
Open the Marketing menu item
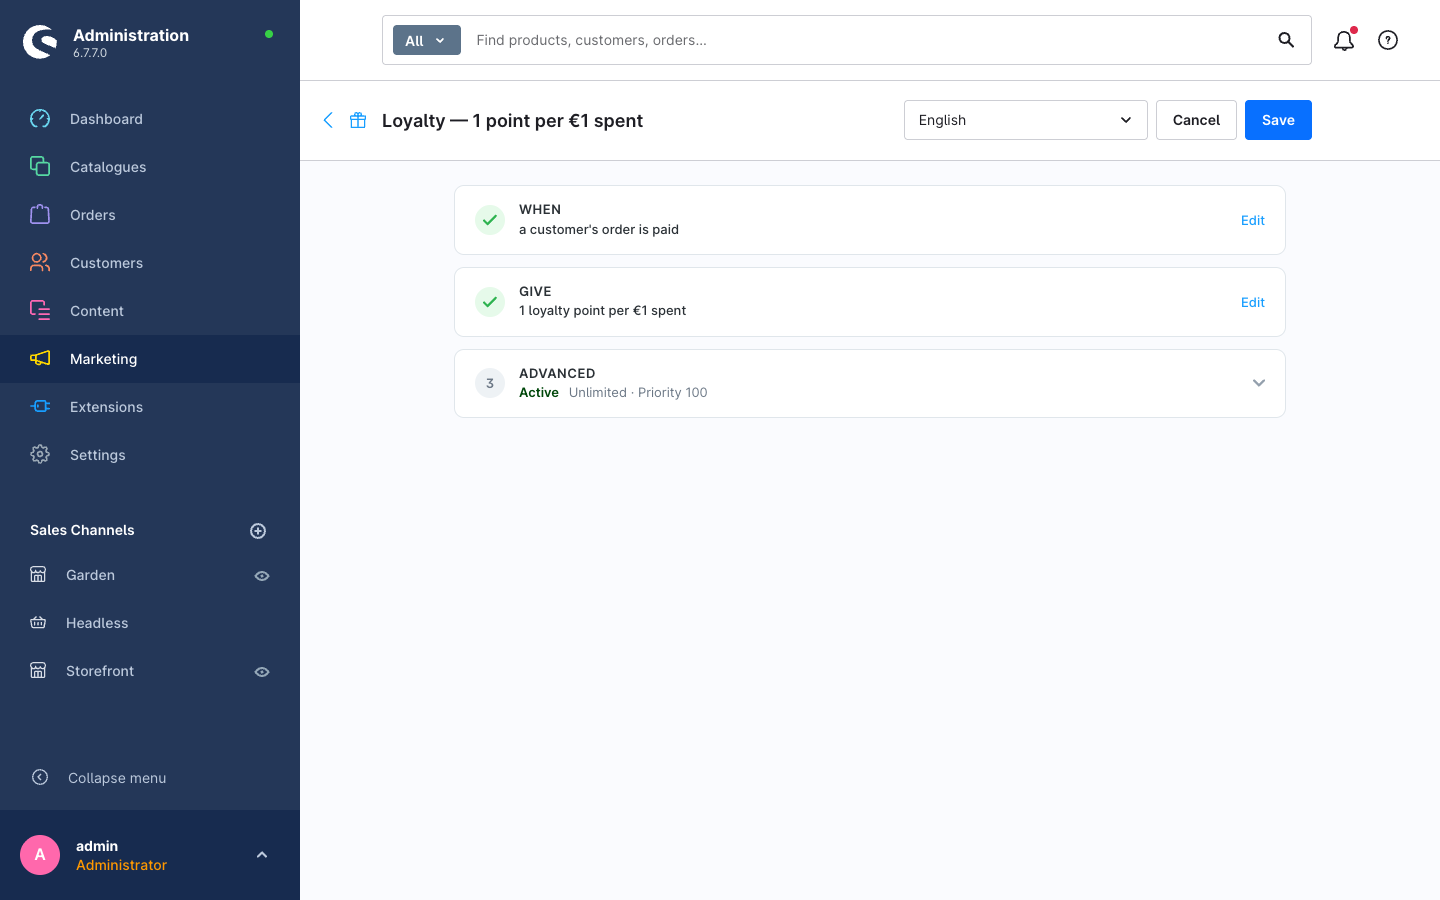click(150, 359)
